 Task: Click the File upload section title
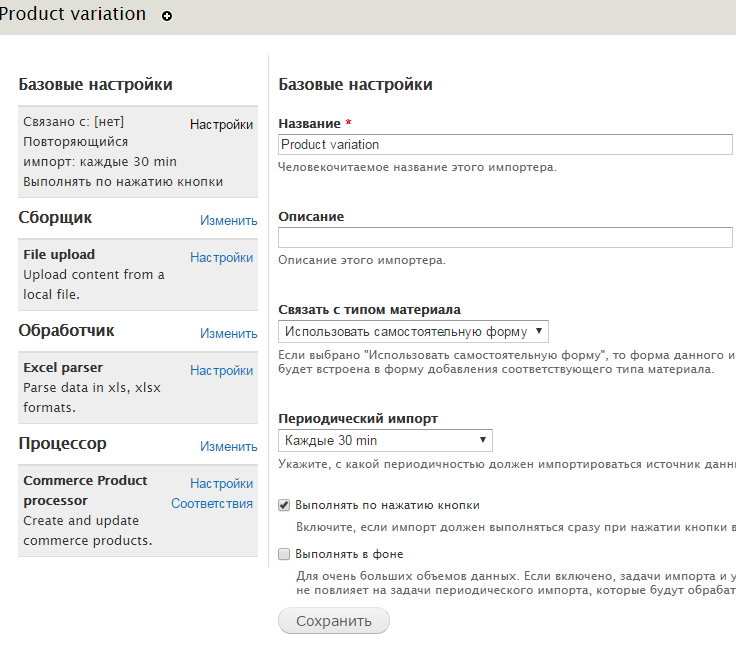[x=59, y=254]
